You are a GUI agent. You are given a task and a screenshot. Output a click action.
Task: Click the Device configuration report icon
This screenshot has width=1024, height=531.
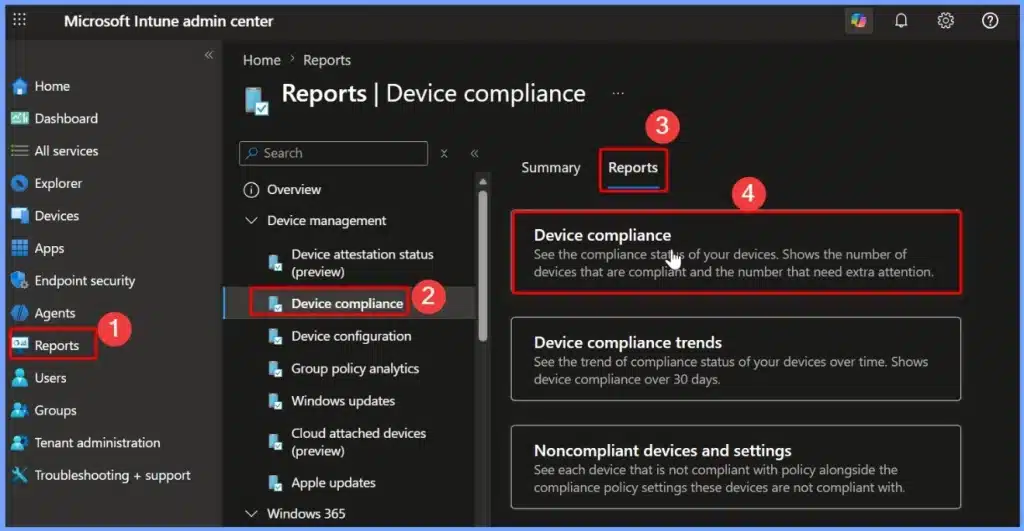[275, 336]
